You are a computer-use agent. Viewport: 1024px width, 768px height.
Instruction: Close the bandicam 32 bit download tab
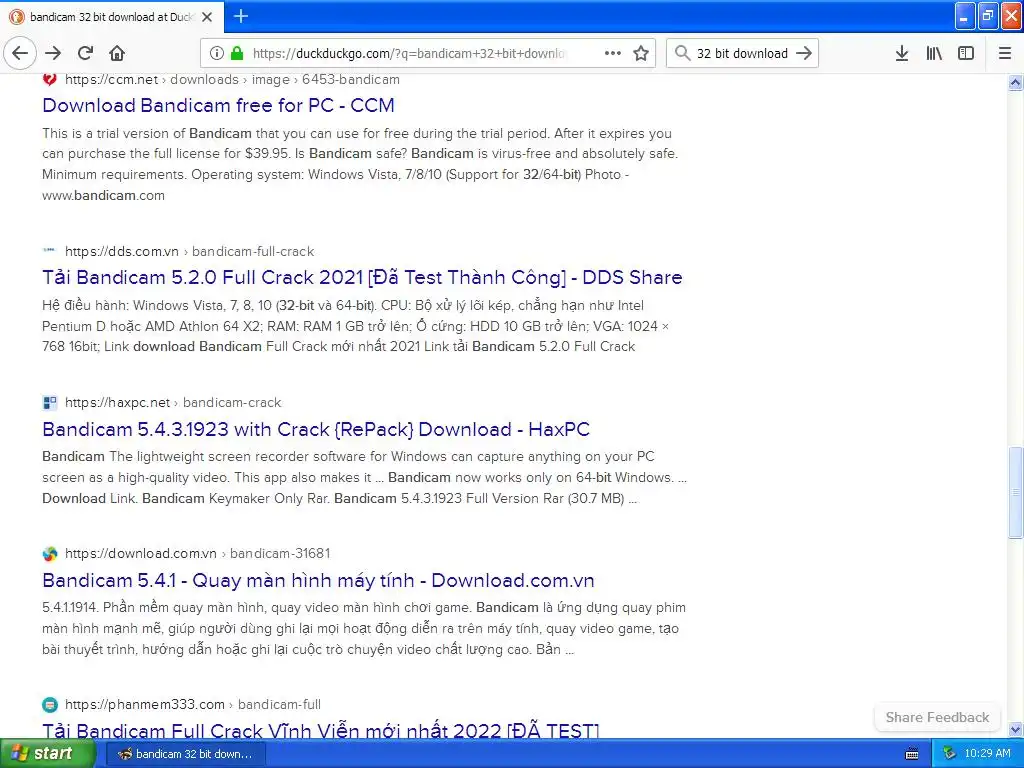(x=207, y=17)
